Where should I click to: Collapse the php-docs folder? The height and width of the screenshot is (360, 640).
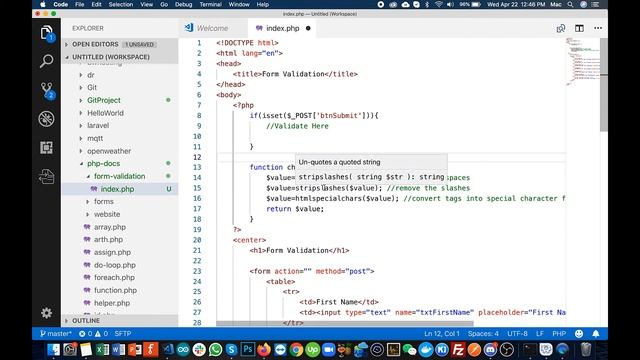tap(103, 163)
